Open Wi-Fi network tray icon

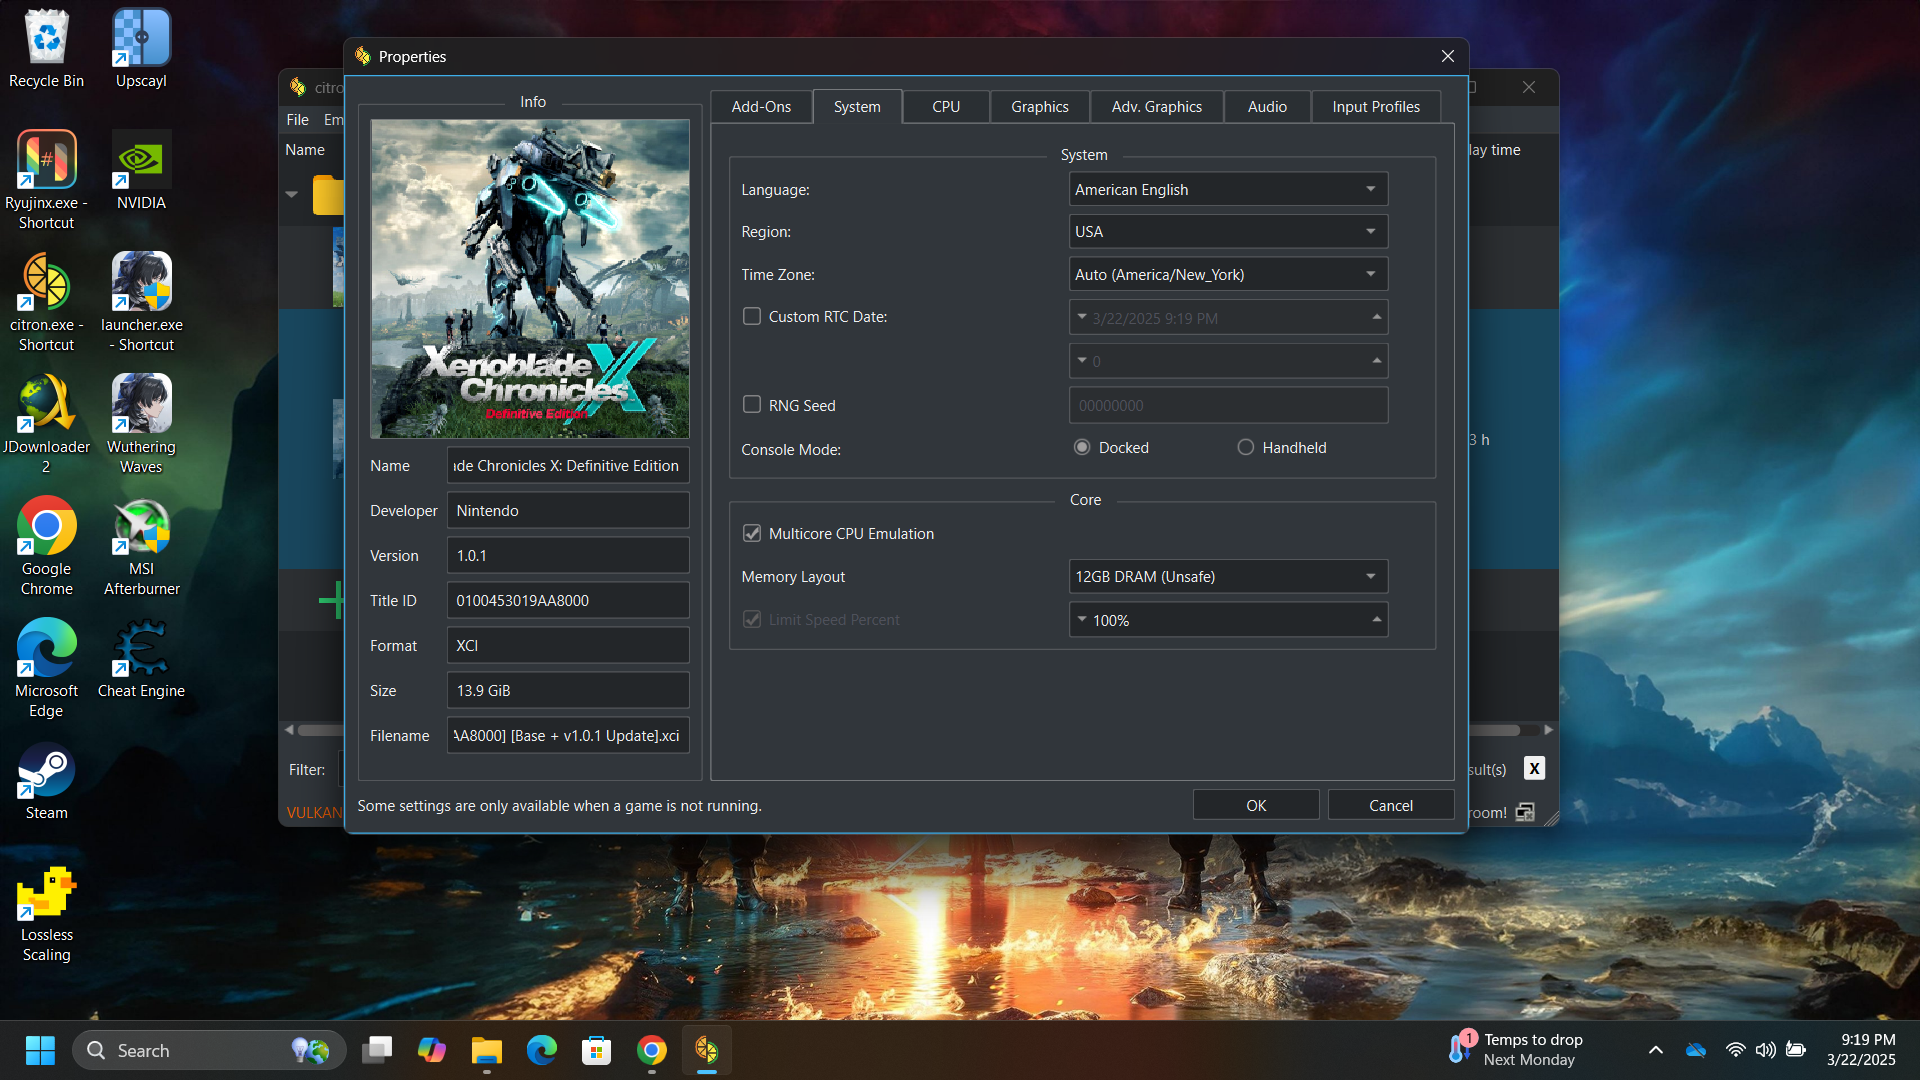pos(1736,1050)
